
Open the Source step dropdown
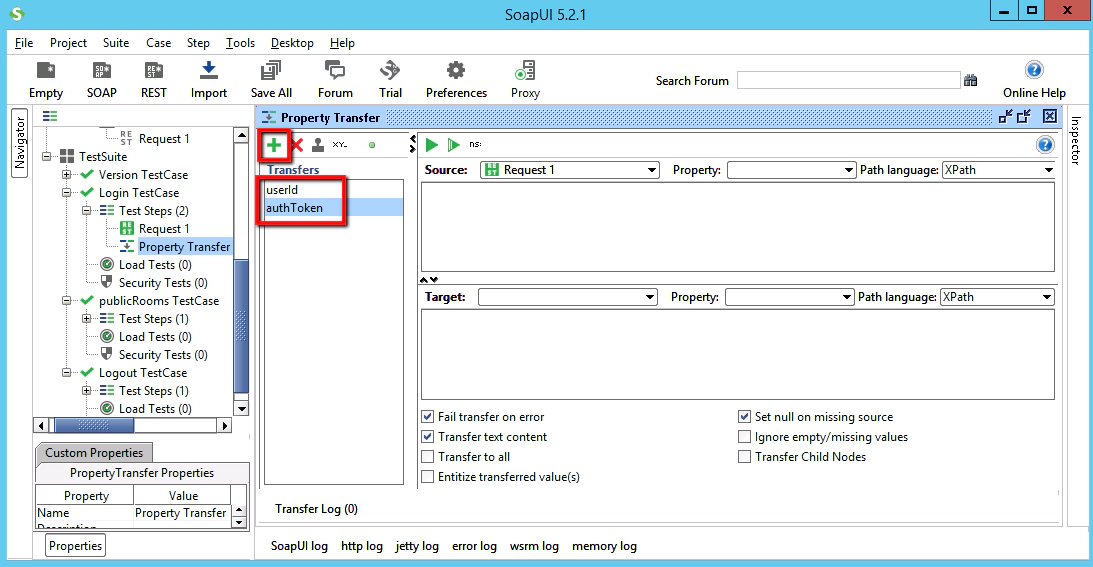(x=570, y=169)
